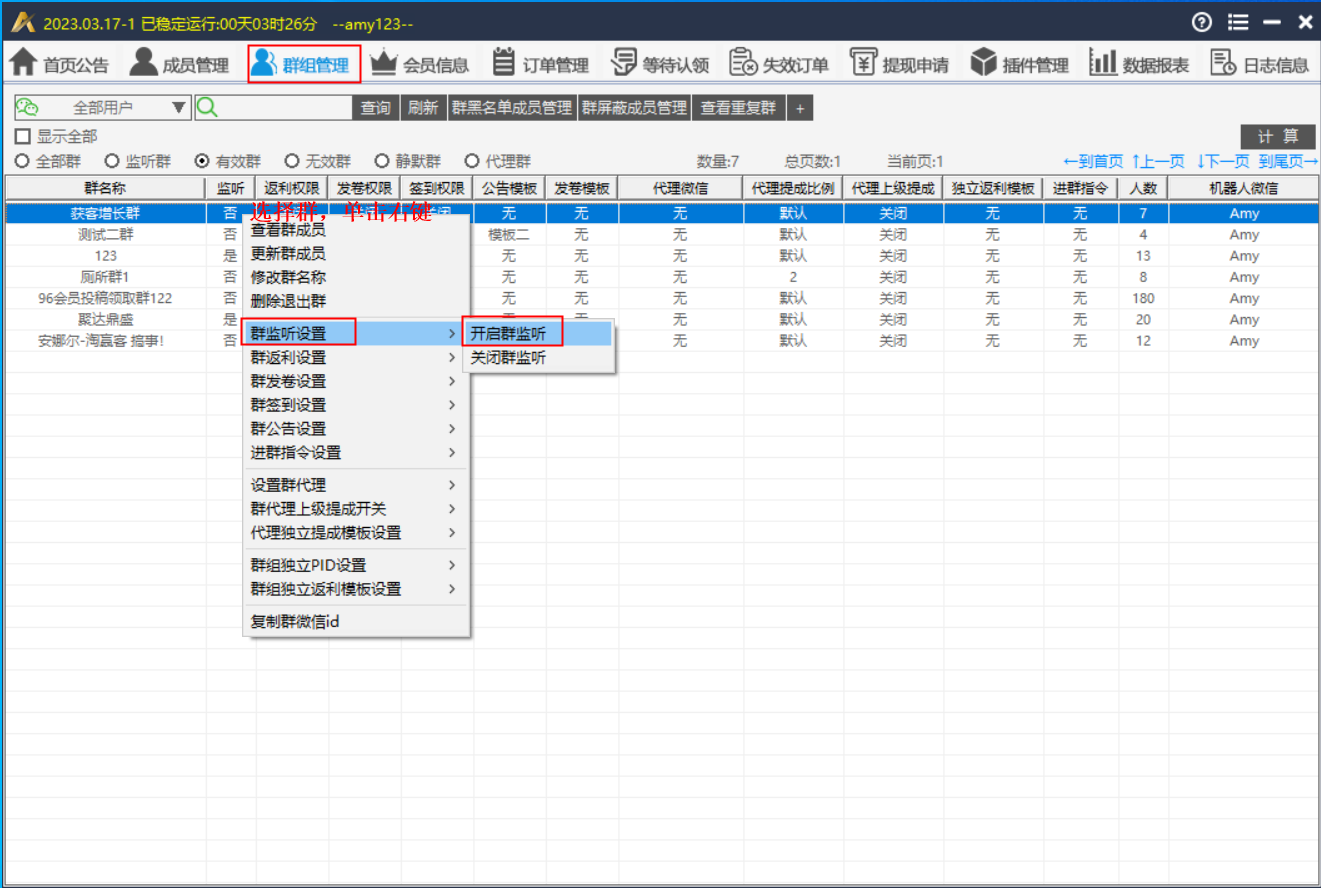
Task: Sort by the 人数 column header
Action: (x=1143, y=188)
